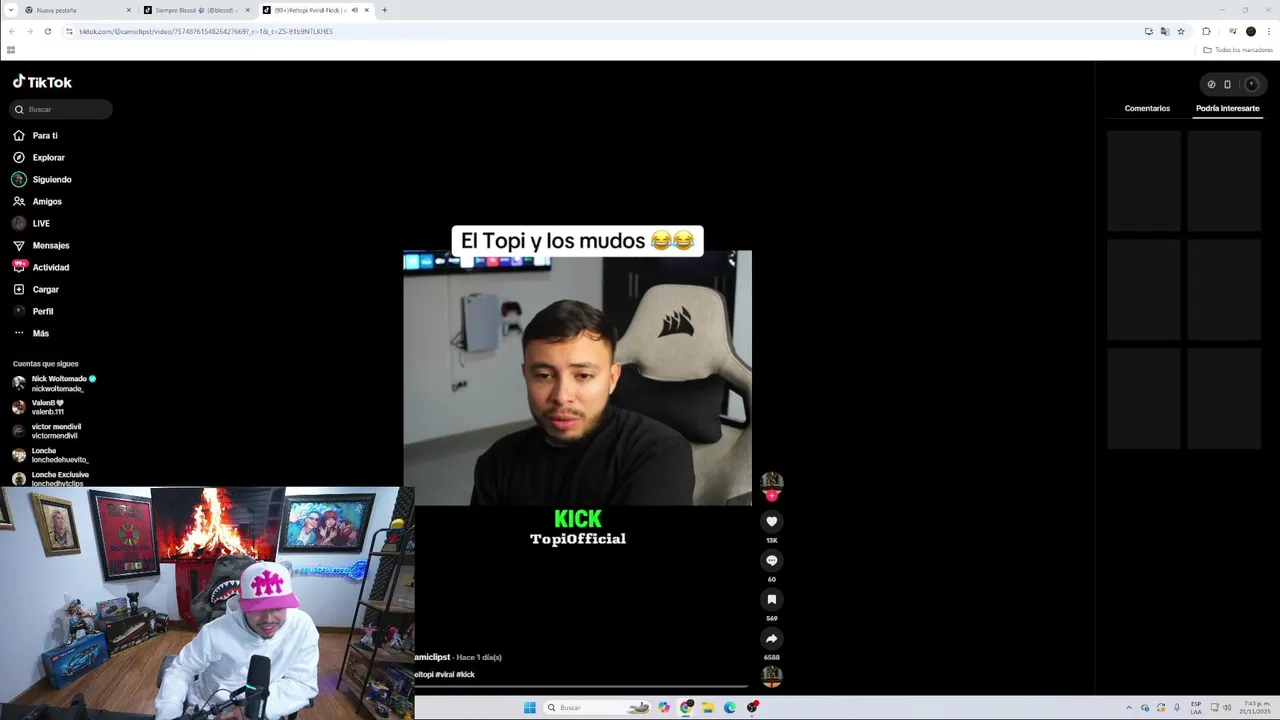Open Microsoft Edge from the taskbar
Viewport: 1280px width, 720px height.
(730, 707)
